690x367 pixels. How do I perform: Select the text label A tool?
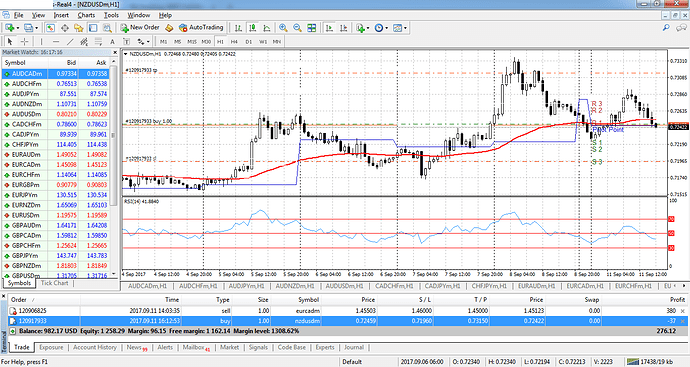pos(112,41)
